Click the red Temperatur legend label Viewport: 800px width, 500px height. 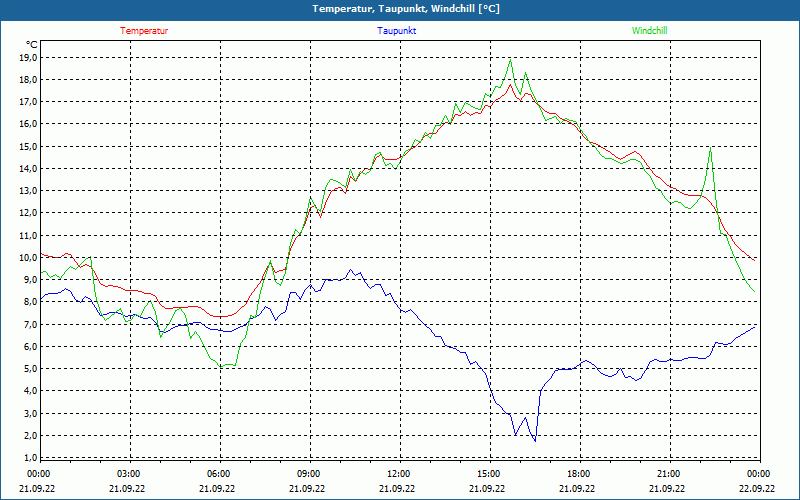[144, 31]
